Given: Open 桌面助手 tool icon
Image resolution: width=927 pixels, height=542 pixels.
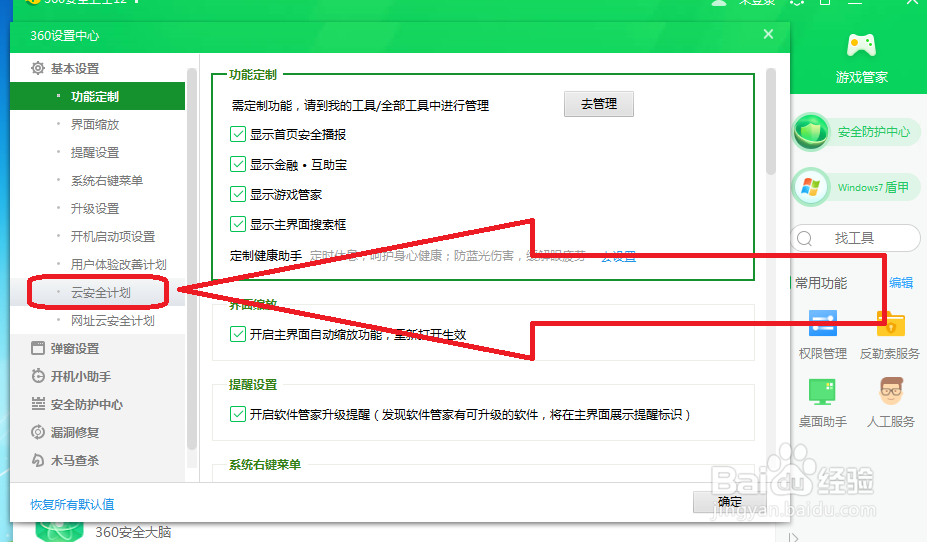Looking at the screenshot, I should (x=822, y=391).
